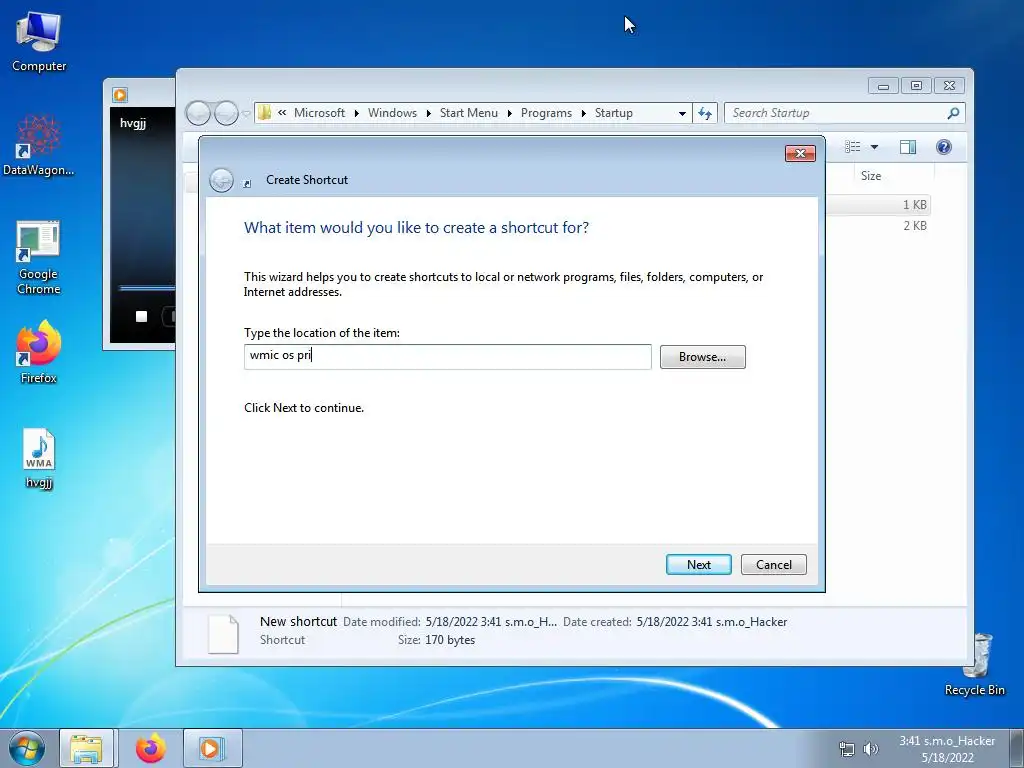Click the location text field with wmic text
This screenshot has height=768, width=1024.
click(447, 357)
